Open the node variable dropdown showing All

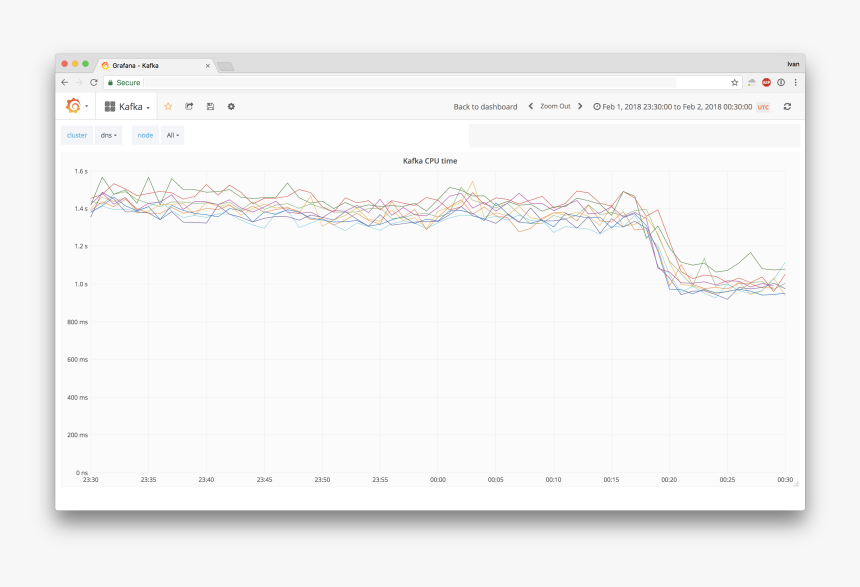[173, 135]
